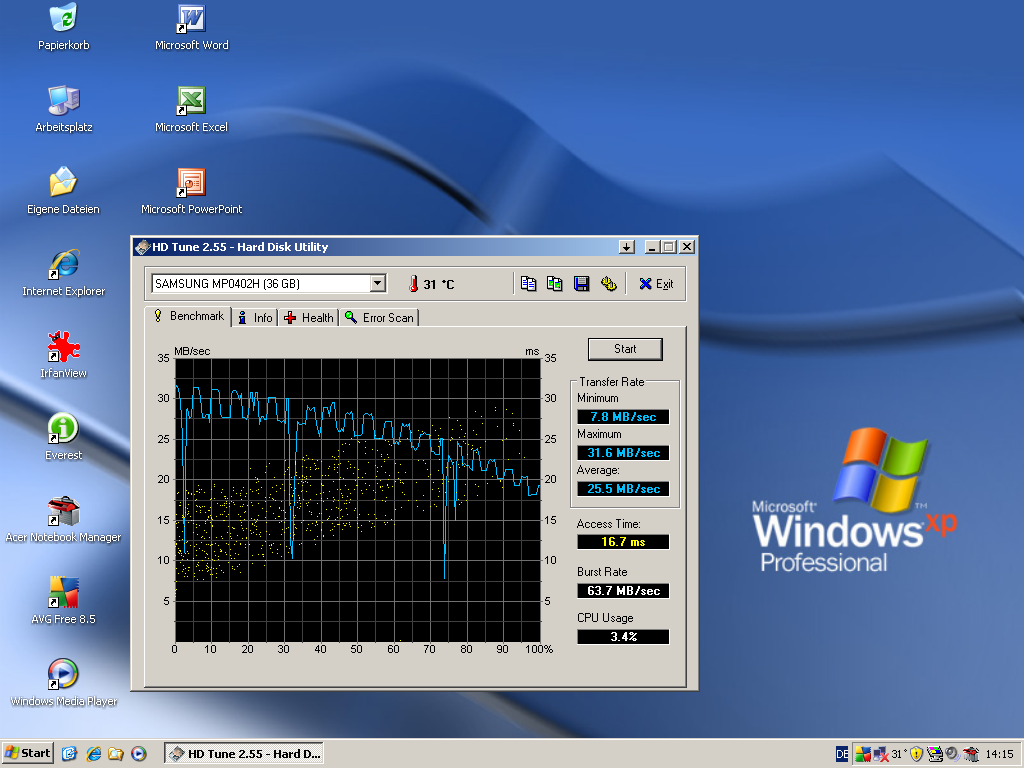Viewport: 1024px width, 768px height.
Task: Open the HD Tune options icon
Action: coord(608,284)
